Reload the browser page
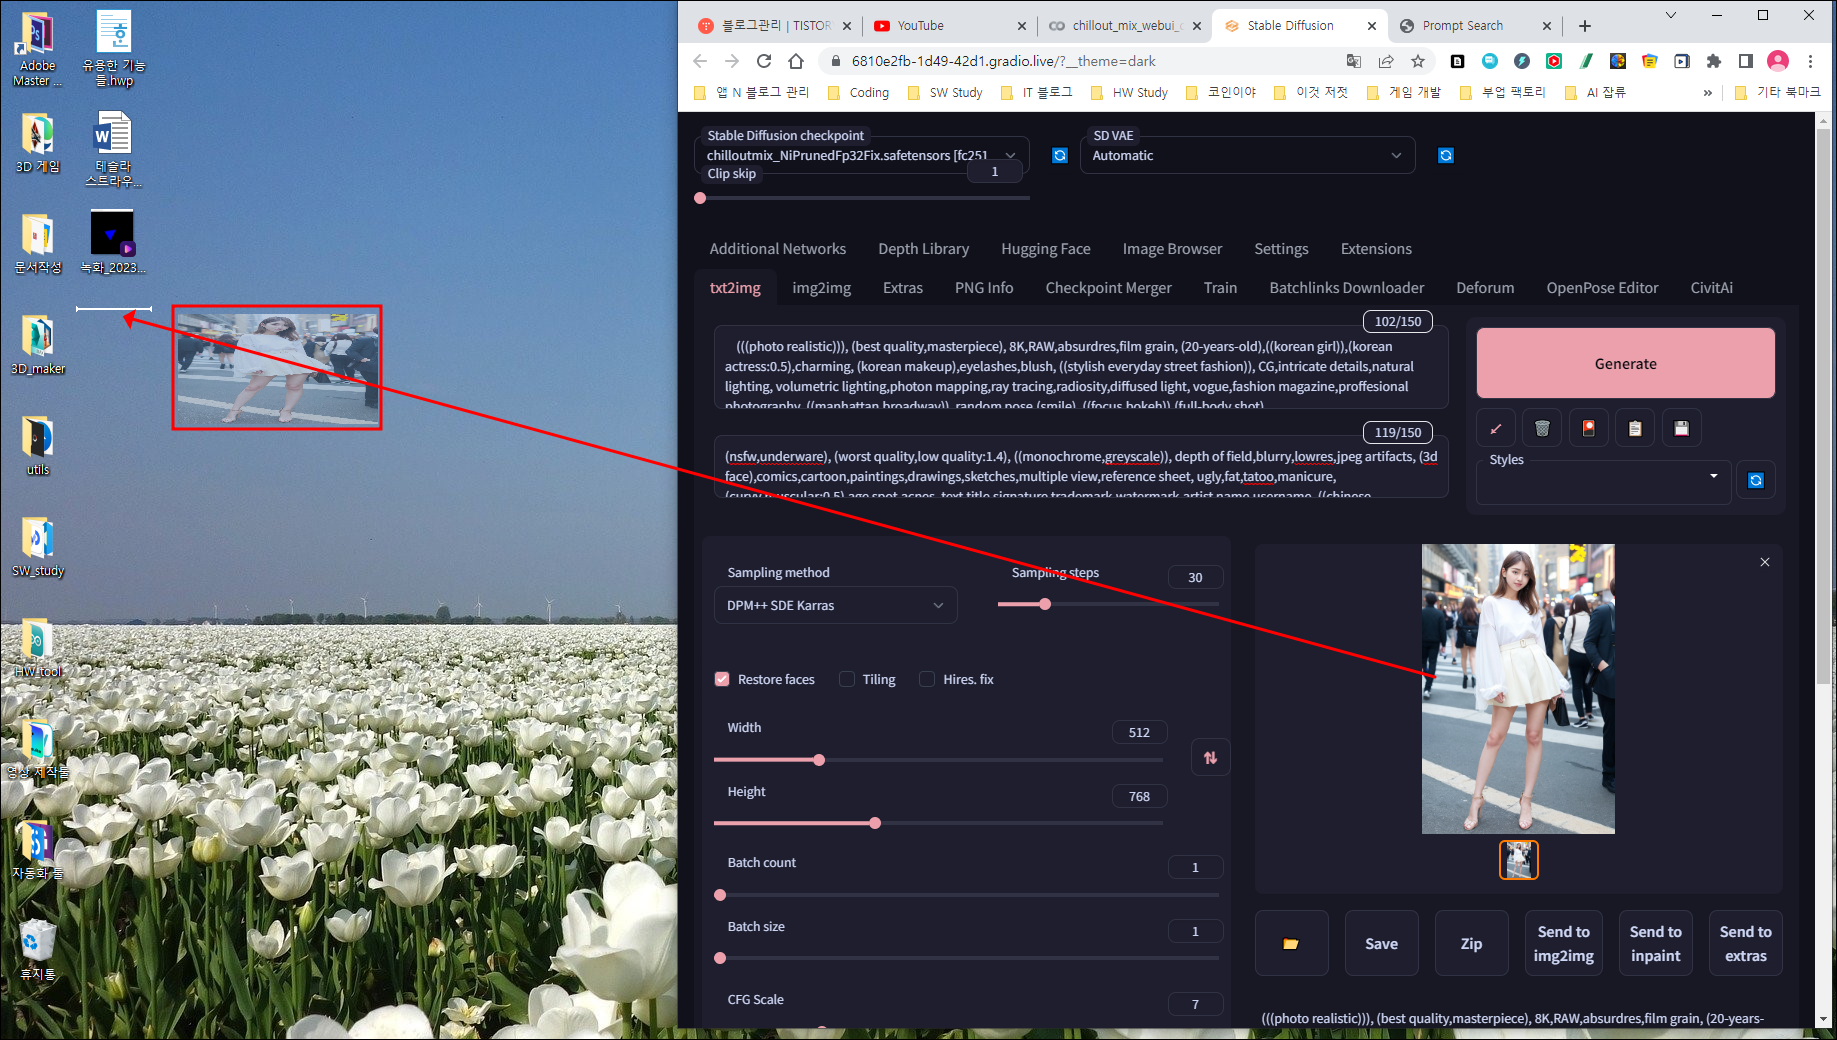 click(764, 61)
